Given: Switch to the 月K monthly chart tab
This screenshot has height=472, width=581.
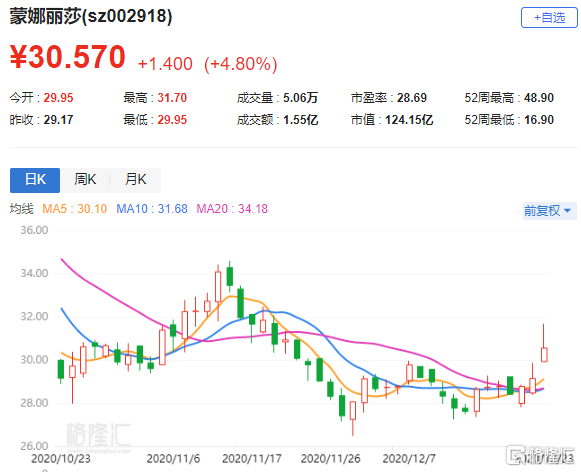Looking at the screenshot, I should point(135,180).
